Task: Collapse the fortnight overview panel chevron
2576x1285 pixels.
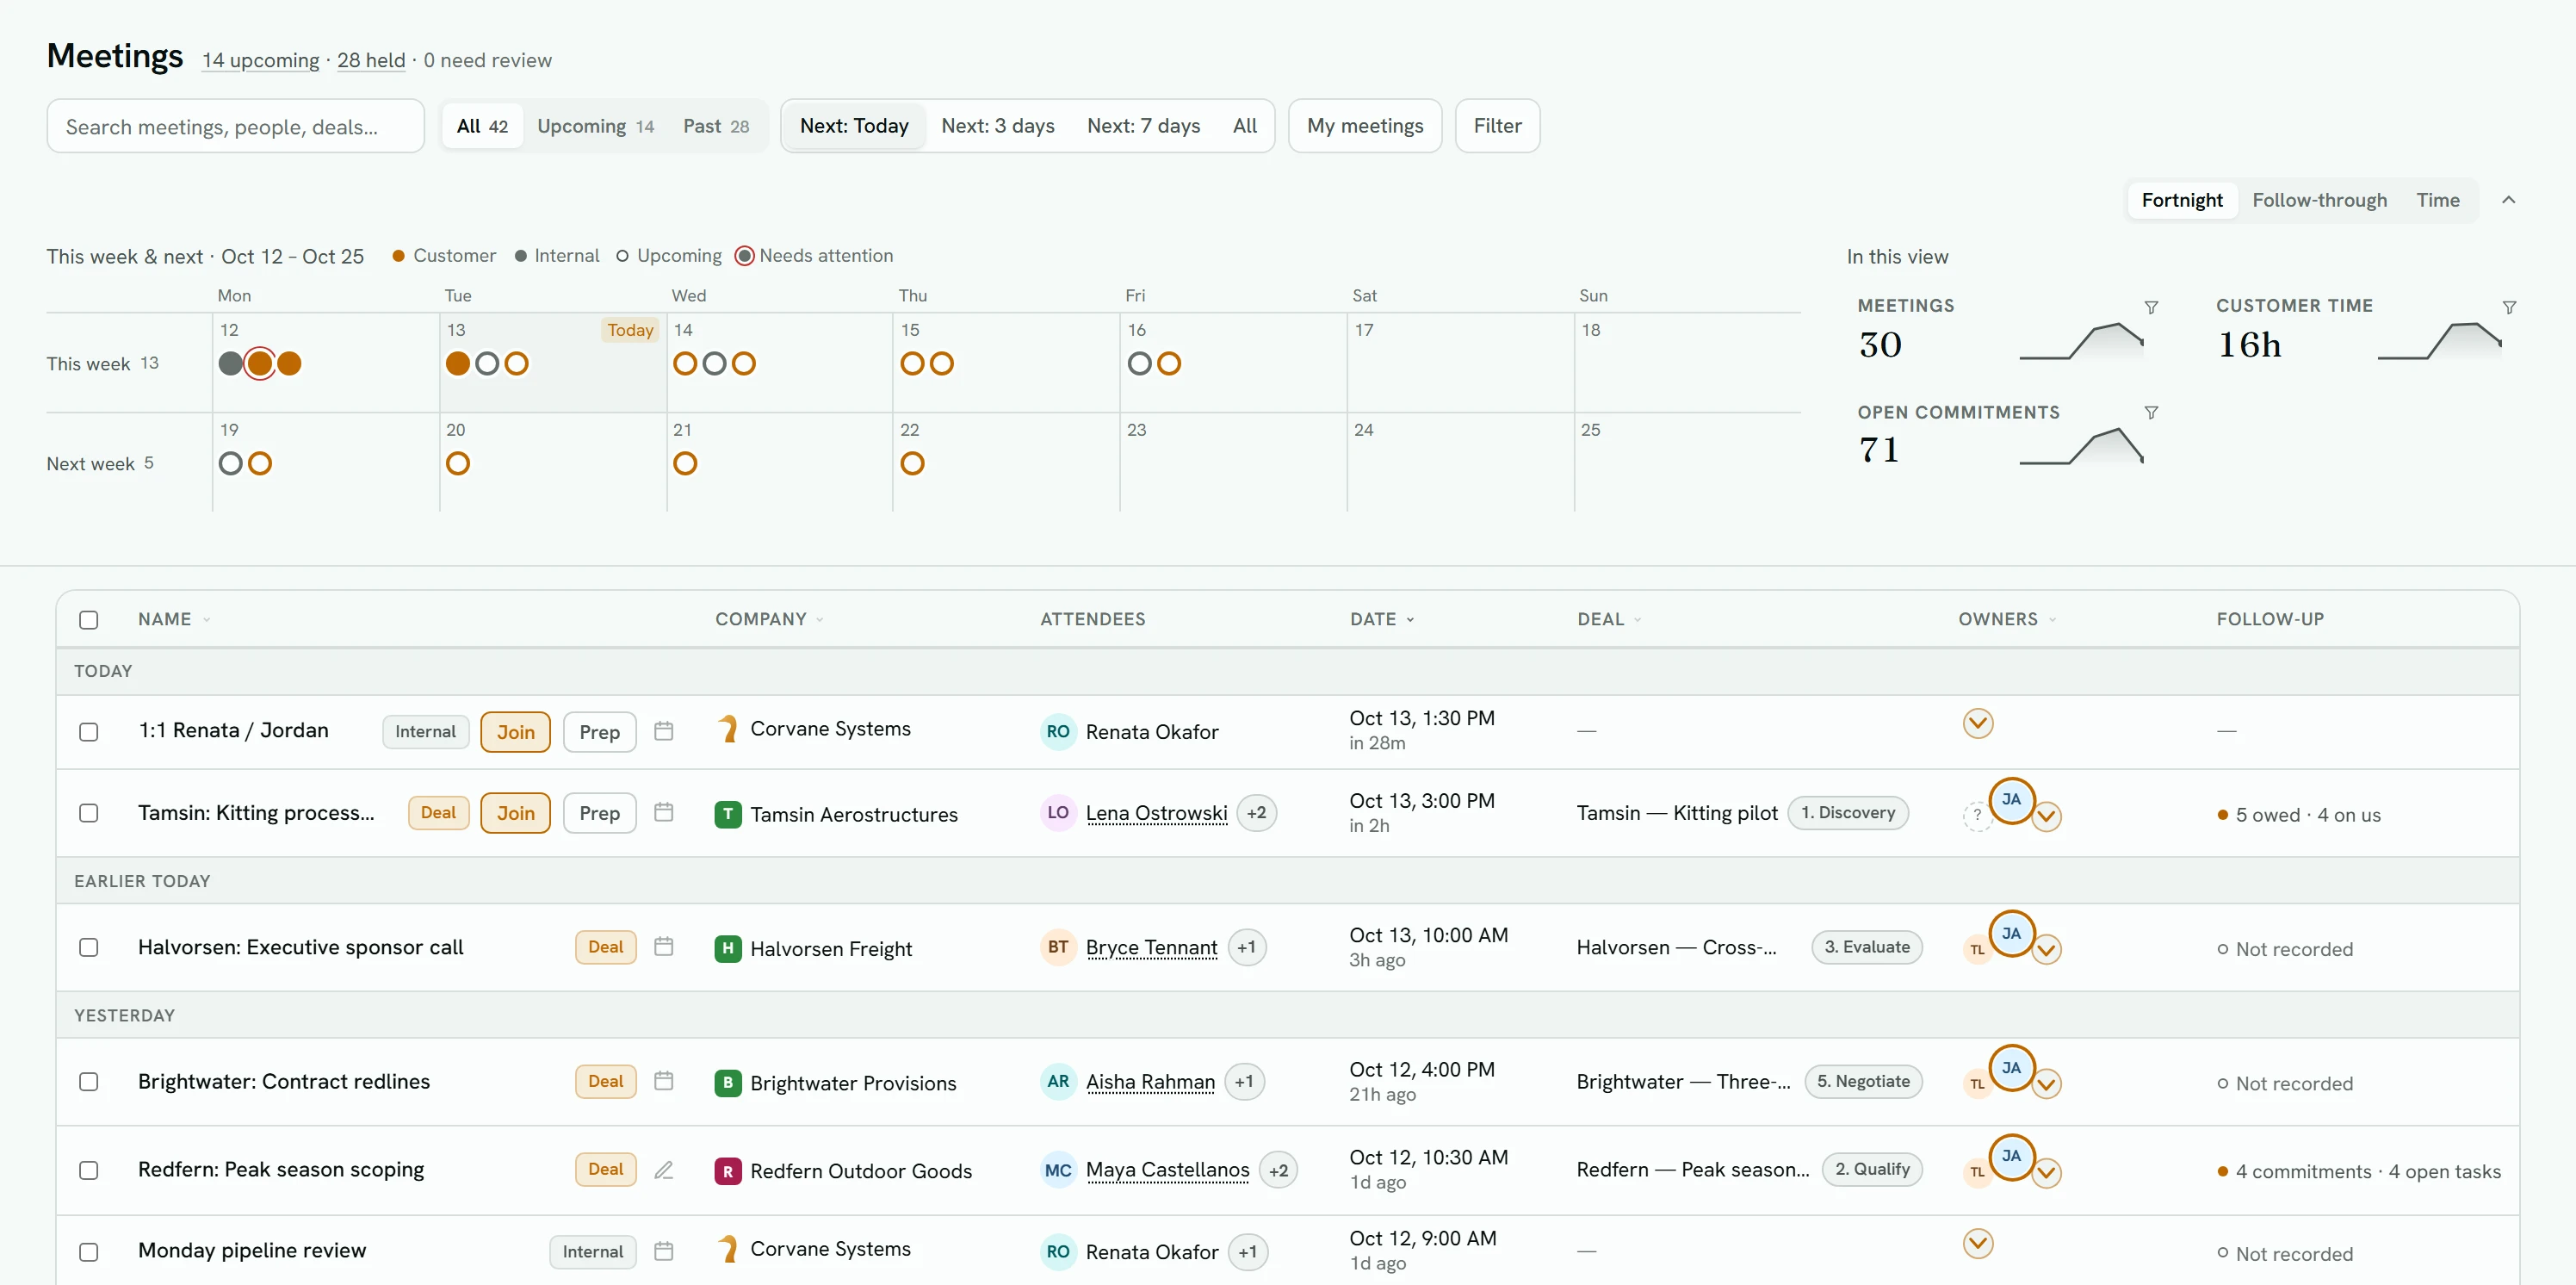Action: click(2508, 200)
